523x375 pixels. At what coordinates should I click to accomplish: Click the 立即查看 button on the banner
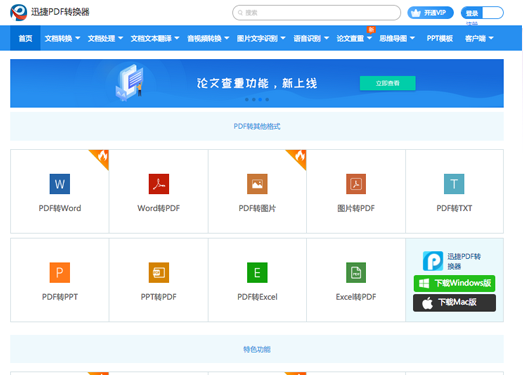388,83
